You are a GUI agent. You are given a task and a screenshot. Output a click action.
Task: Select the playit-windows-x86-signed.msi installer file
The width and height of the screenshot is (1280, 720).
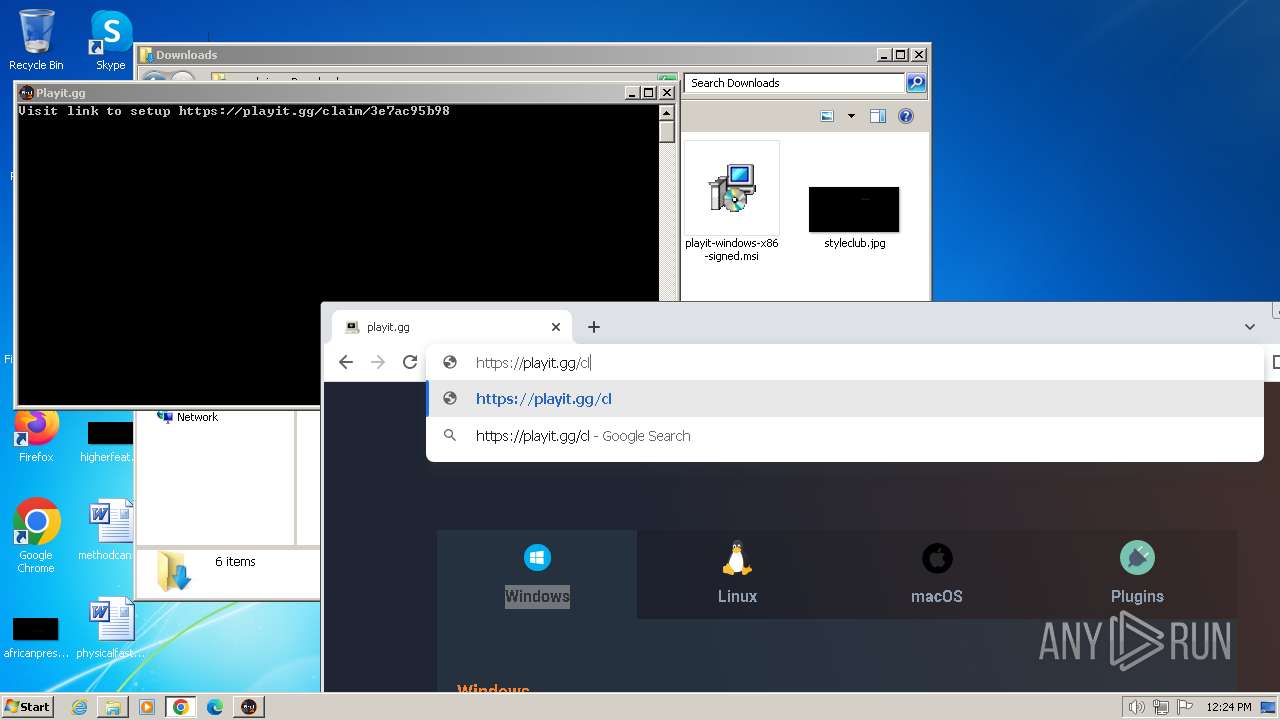tap(732, 203)
